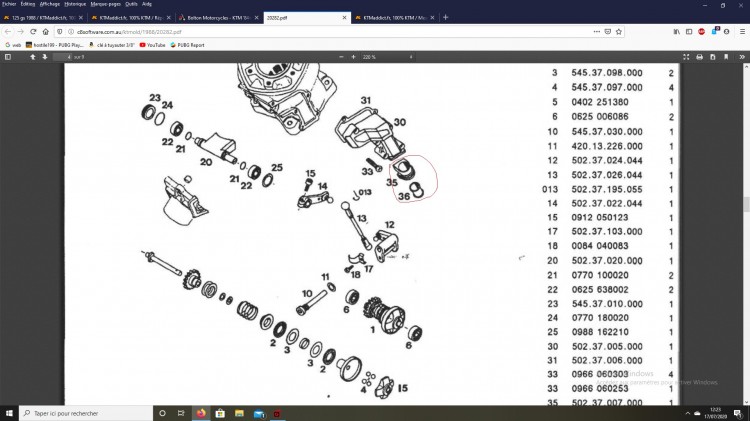This screenshot has height=421, width=750.
Task: Open the Historique menu
Action: pyautogui.click(x=75, y=4)
